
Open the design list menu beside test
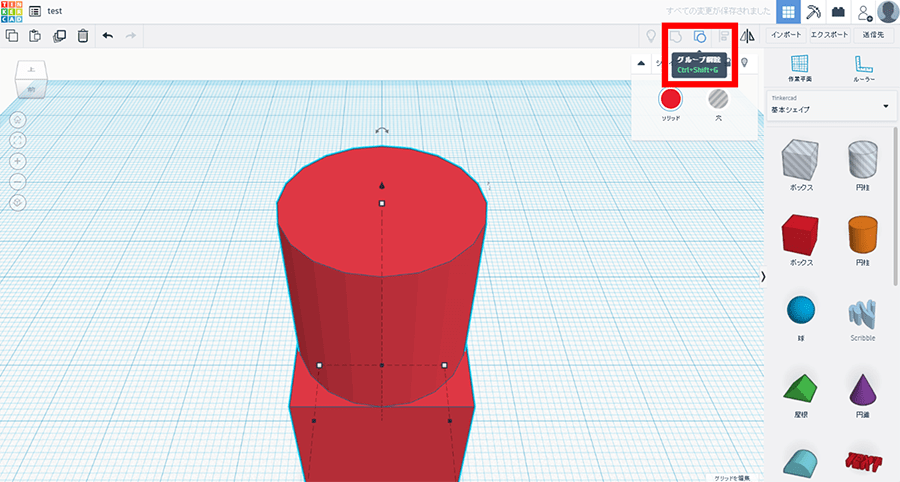coord(35,11)
